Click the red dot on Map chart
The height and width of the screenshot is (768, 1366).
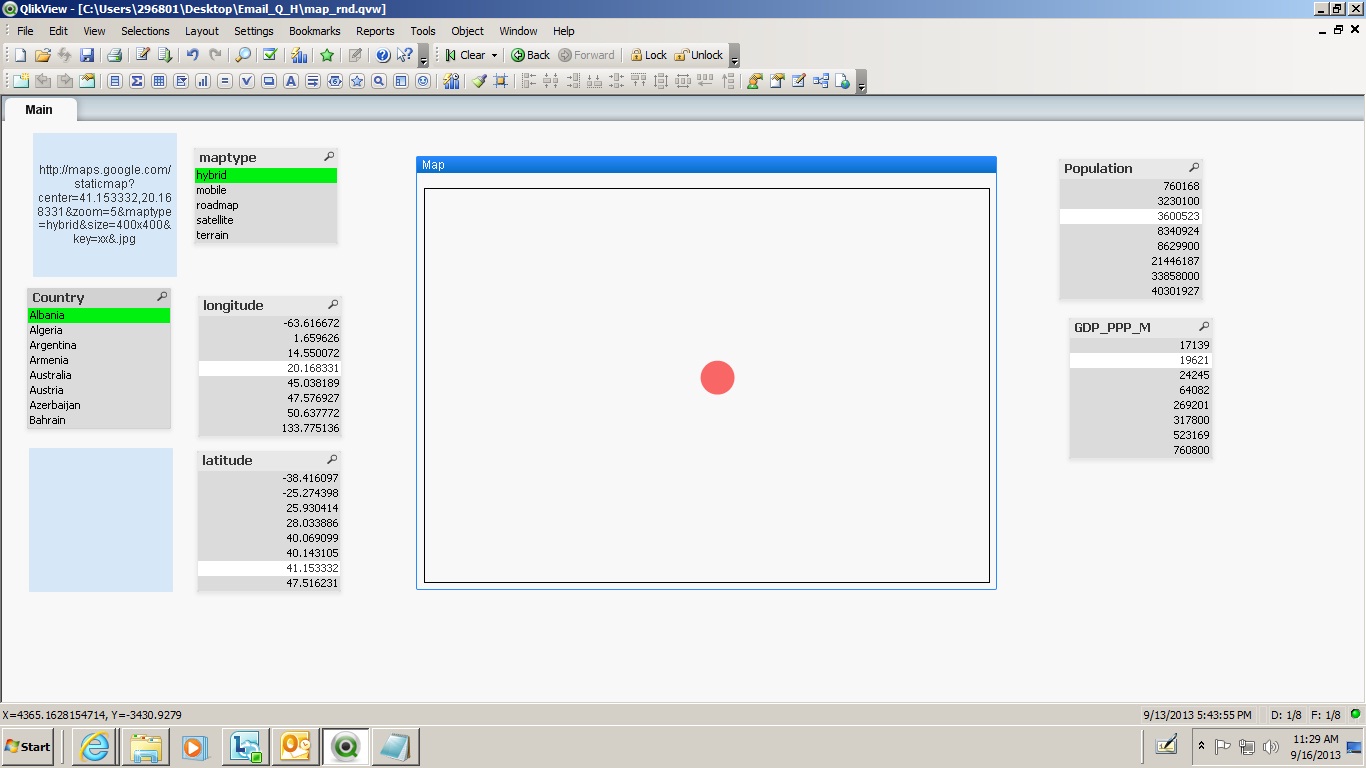pyautogui.click(x=717, y=378)
